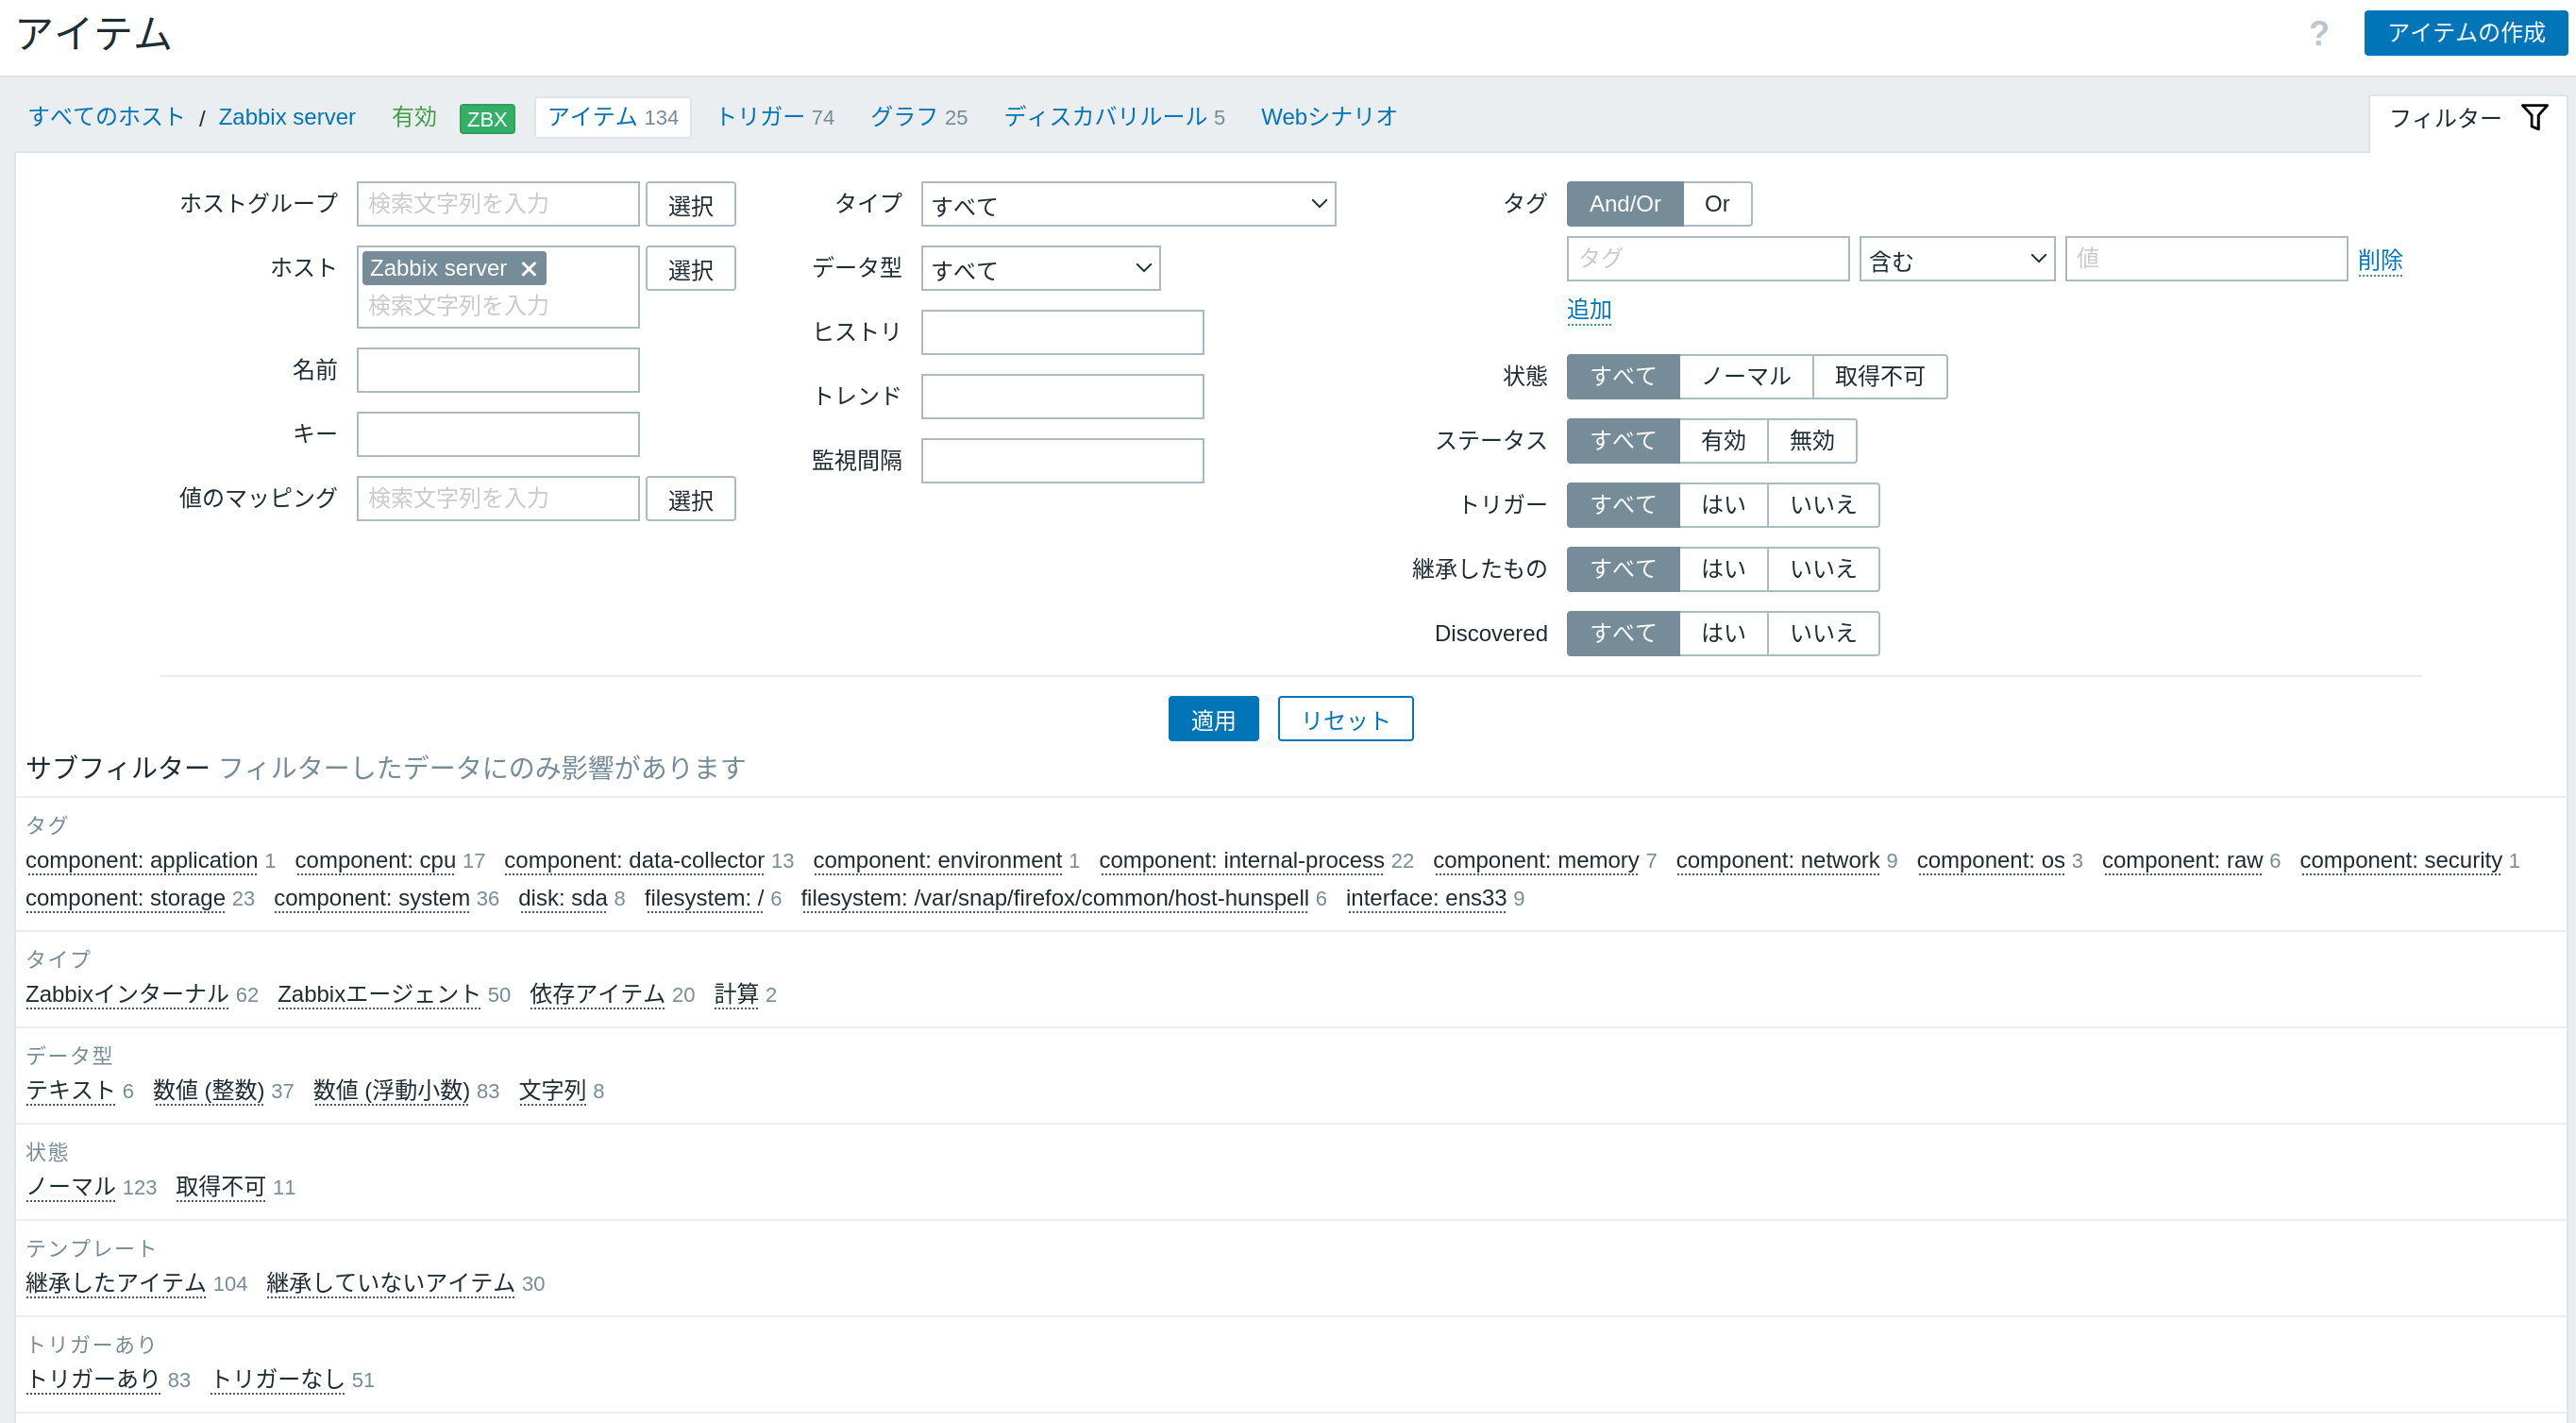Screen dimensions: 2576x1423
Task: Open the データ型 dropdown
Action: (1040, 268)
